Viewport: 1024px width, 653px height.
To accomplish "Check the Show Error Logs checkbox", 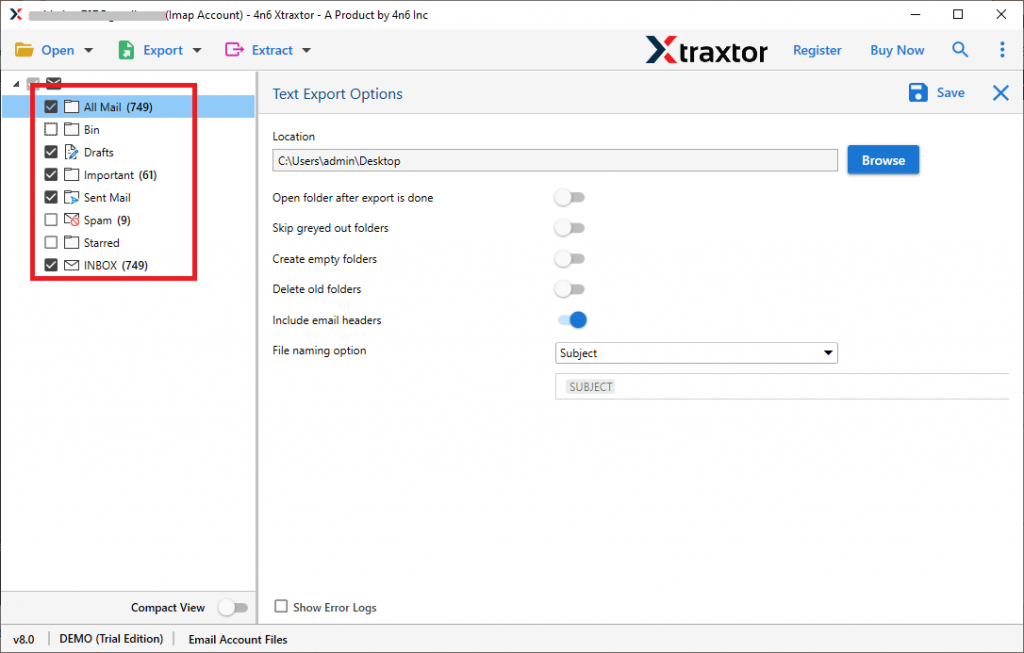I will coord(281,607).
